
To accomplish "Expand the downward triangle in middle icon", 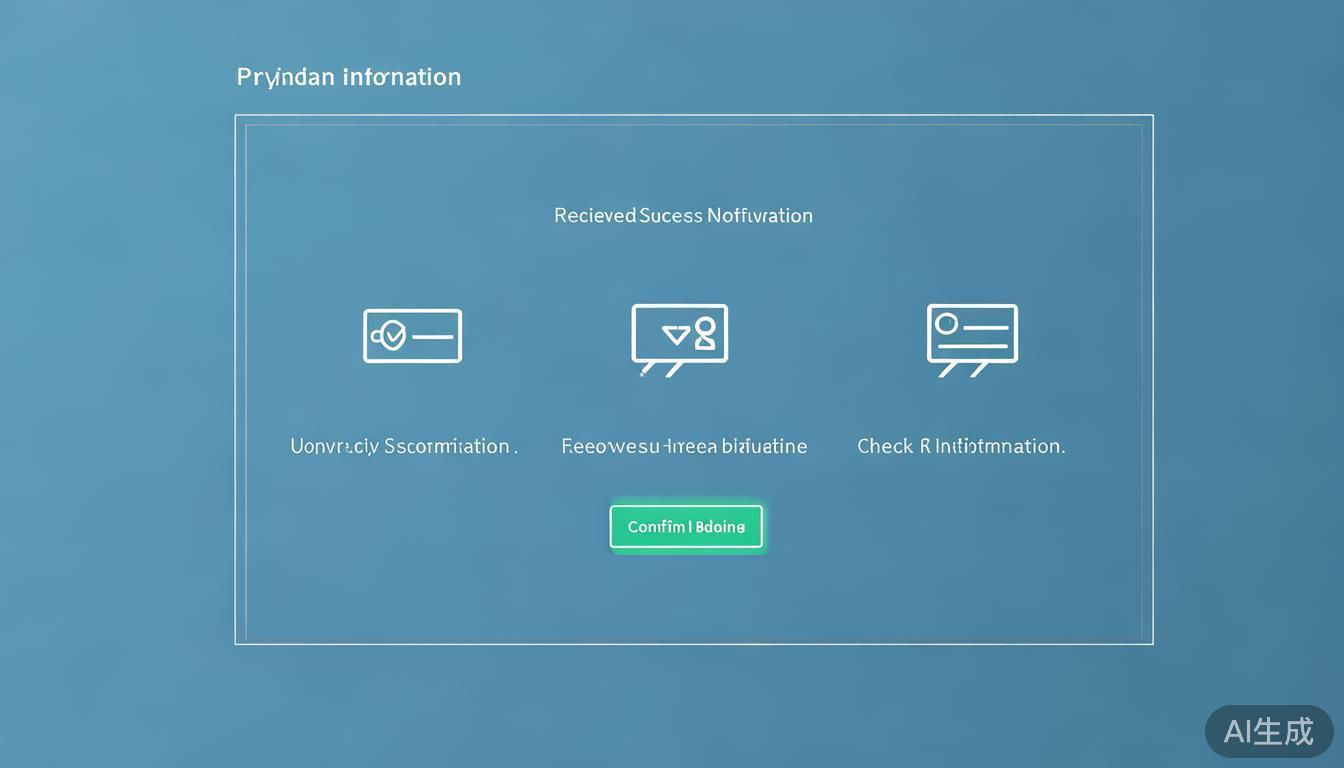I will click(676, 334).
